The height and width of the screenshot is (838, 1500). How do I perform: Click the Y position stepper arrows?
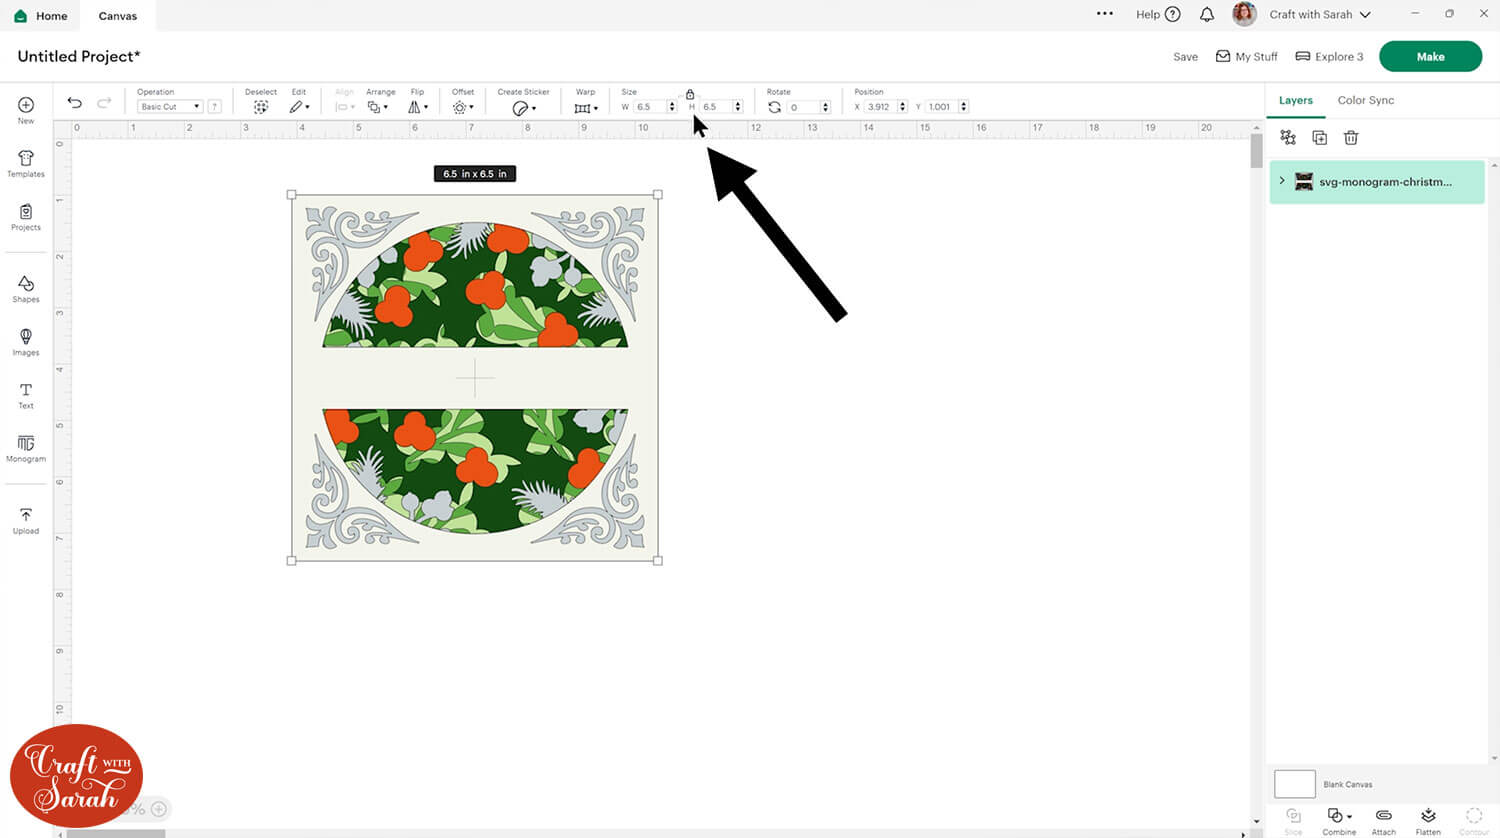click(964, 107)
